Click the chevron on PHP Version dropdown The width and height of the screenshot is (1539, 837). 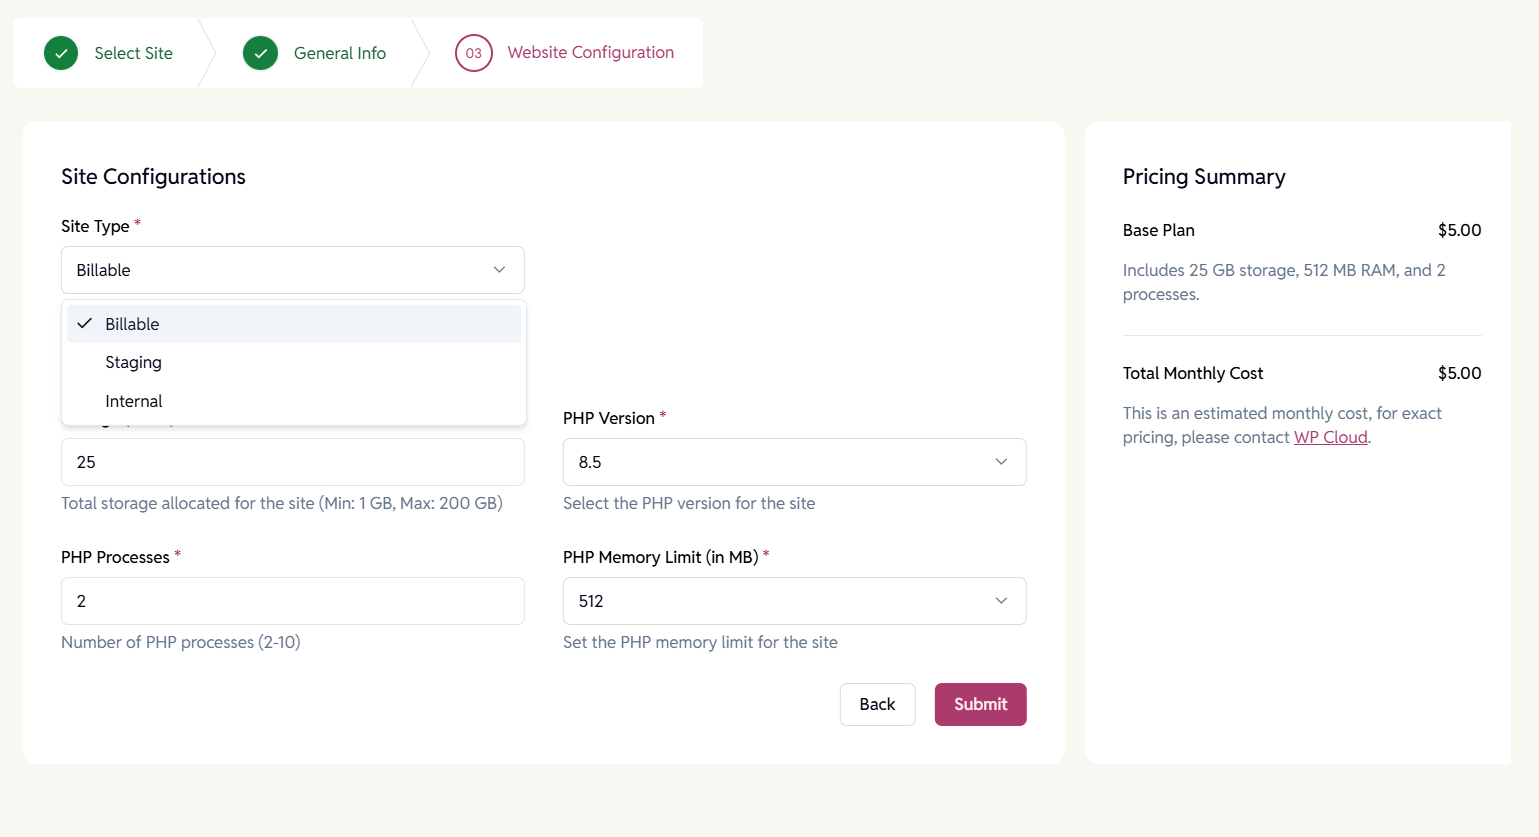[x=1001, y=461]
